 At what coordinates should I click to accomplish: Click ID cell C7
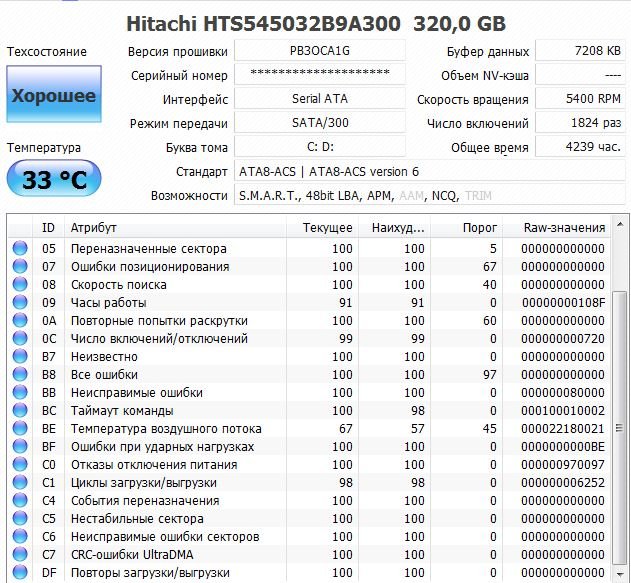click(49, 554)
